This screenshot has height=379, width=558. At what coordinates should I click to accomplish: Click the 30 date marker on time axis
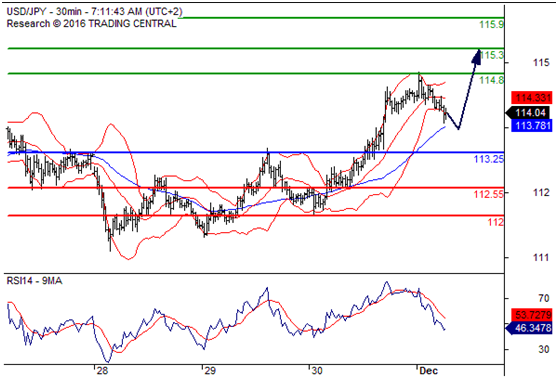tap(317, 371)
